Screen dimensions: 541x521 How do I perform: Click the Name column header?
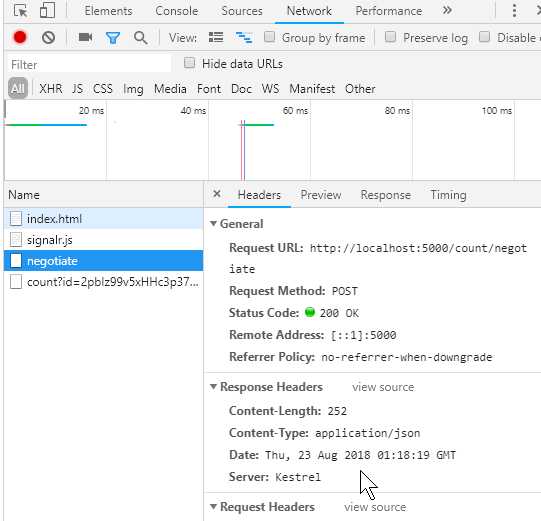point(104,195)
